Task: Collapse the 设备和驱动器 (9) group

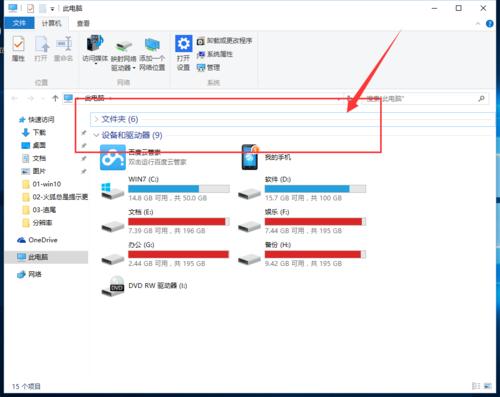Action: tap(96, 135)
